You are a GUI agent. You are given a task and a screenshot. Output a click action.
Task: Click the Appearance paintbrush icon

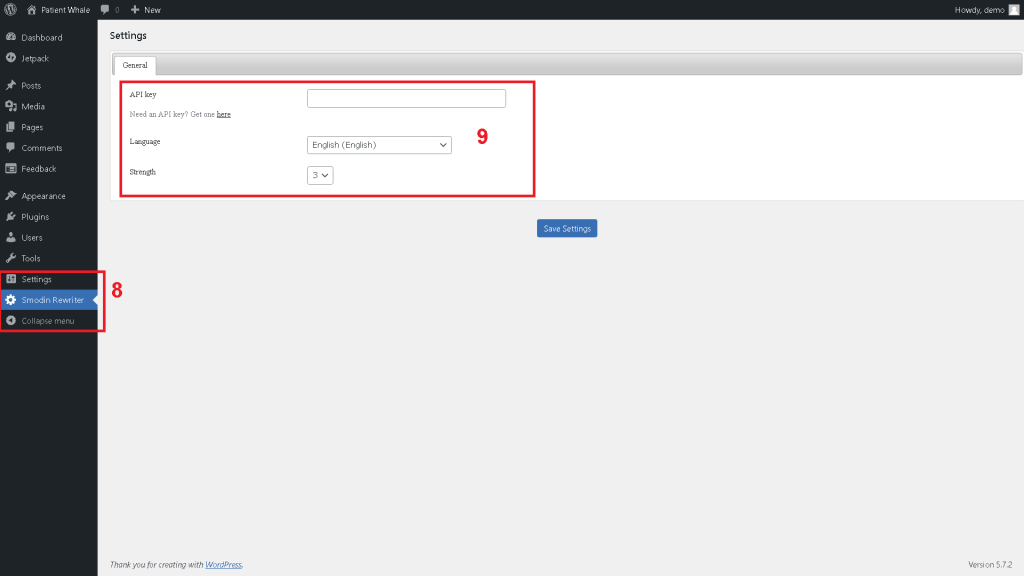[10, 195]
